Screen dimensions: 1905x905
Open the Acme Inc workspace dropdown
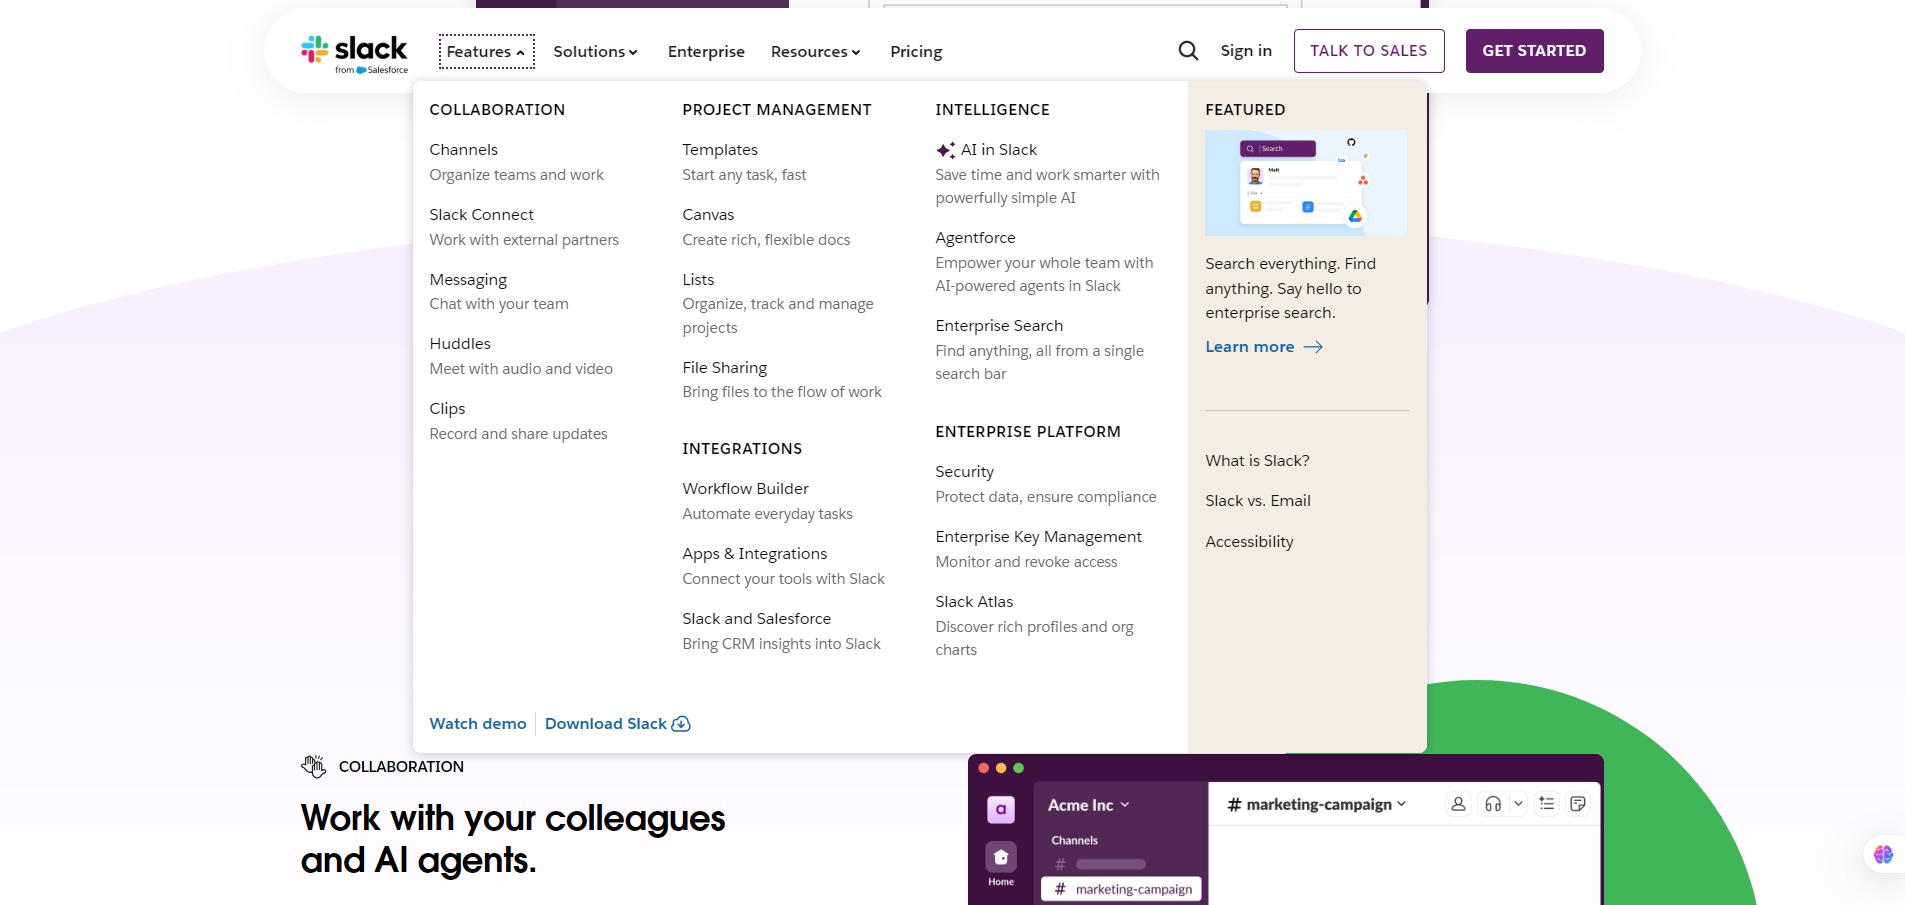(x=1088, y=805)
